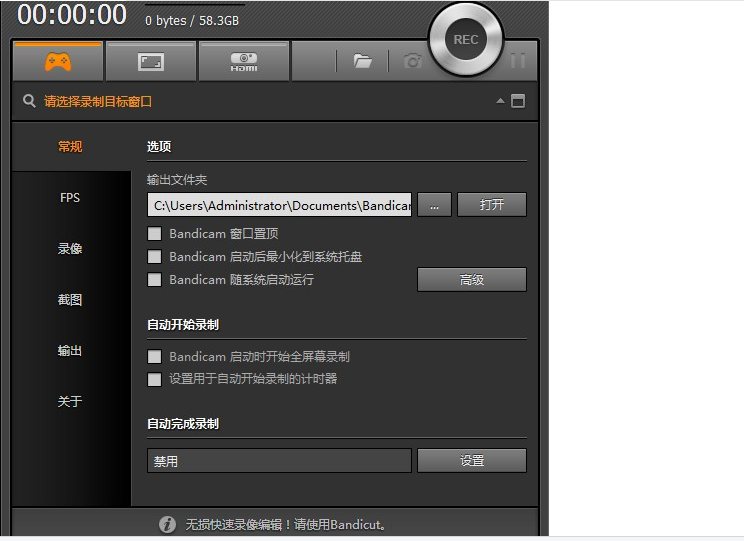
Task: Enable Bandicam 窗口置顶 checkbox
Action: click(154, 233)
